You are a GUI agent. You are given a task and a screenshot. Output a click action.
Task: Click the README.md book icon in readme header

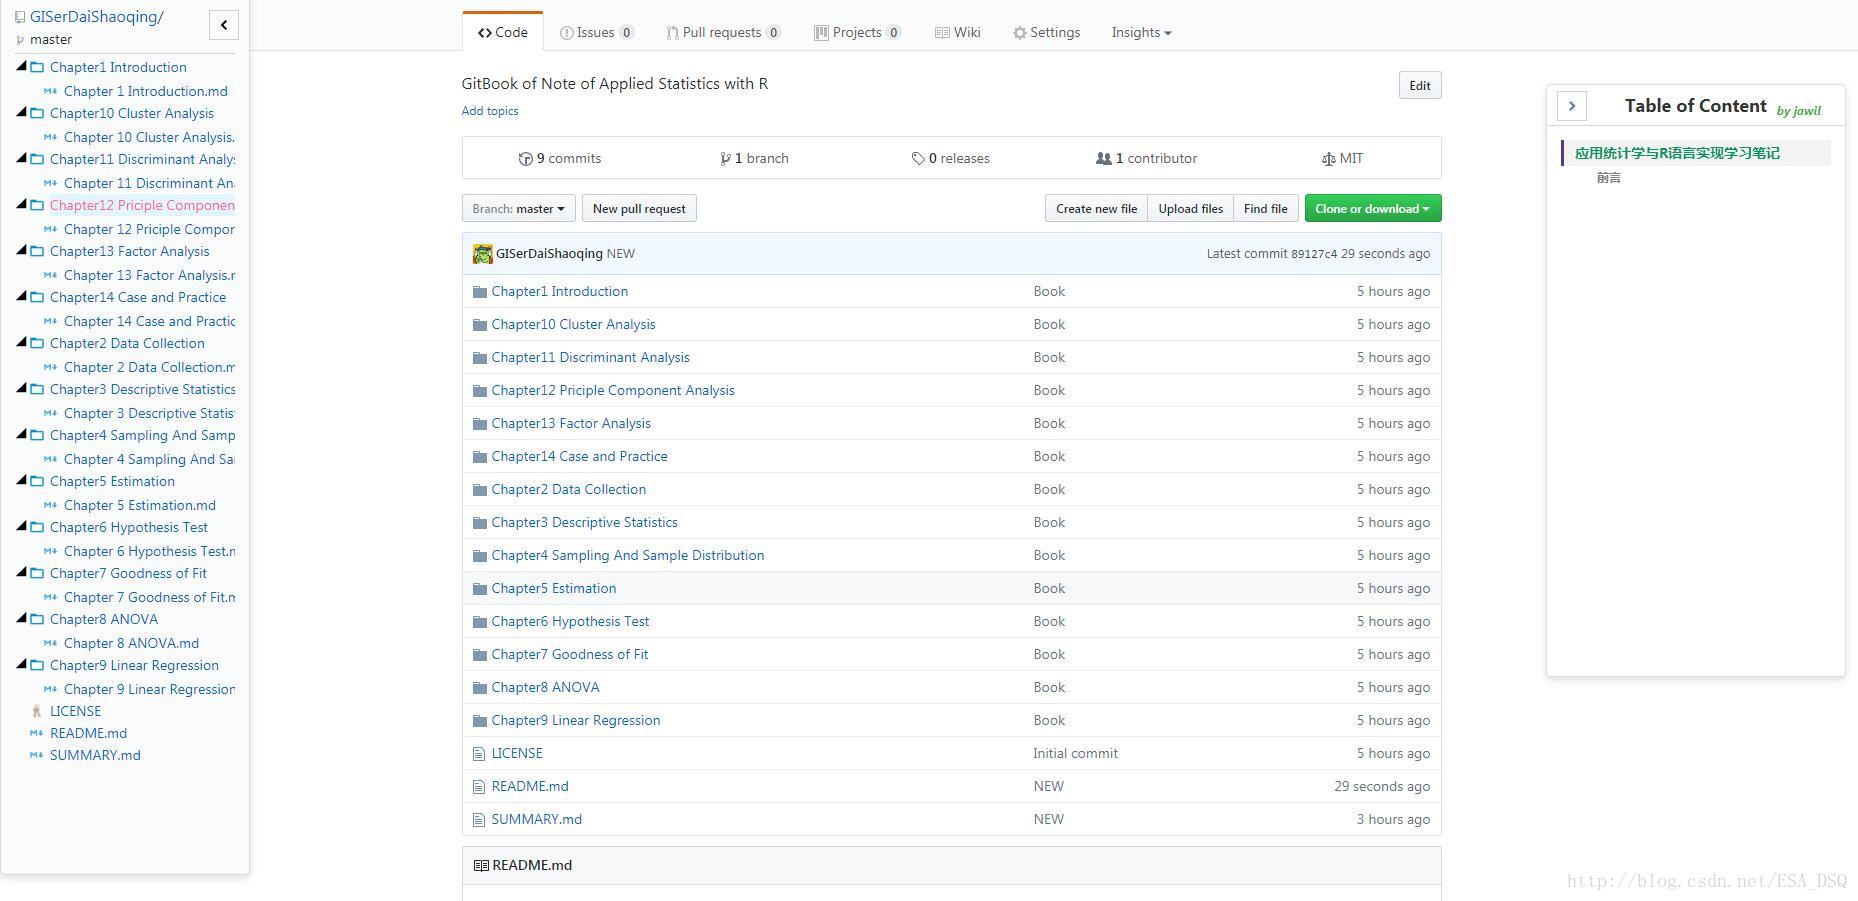click(x=481, y=866)
